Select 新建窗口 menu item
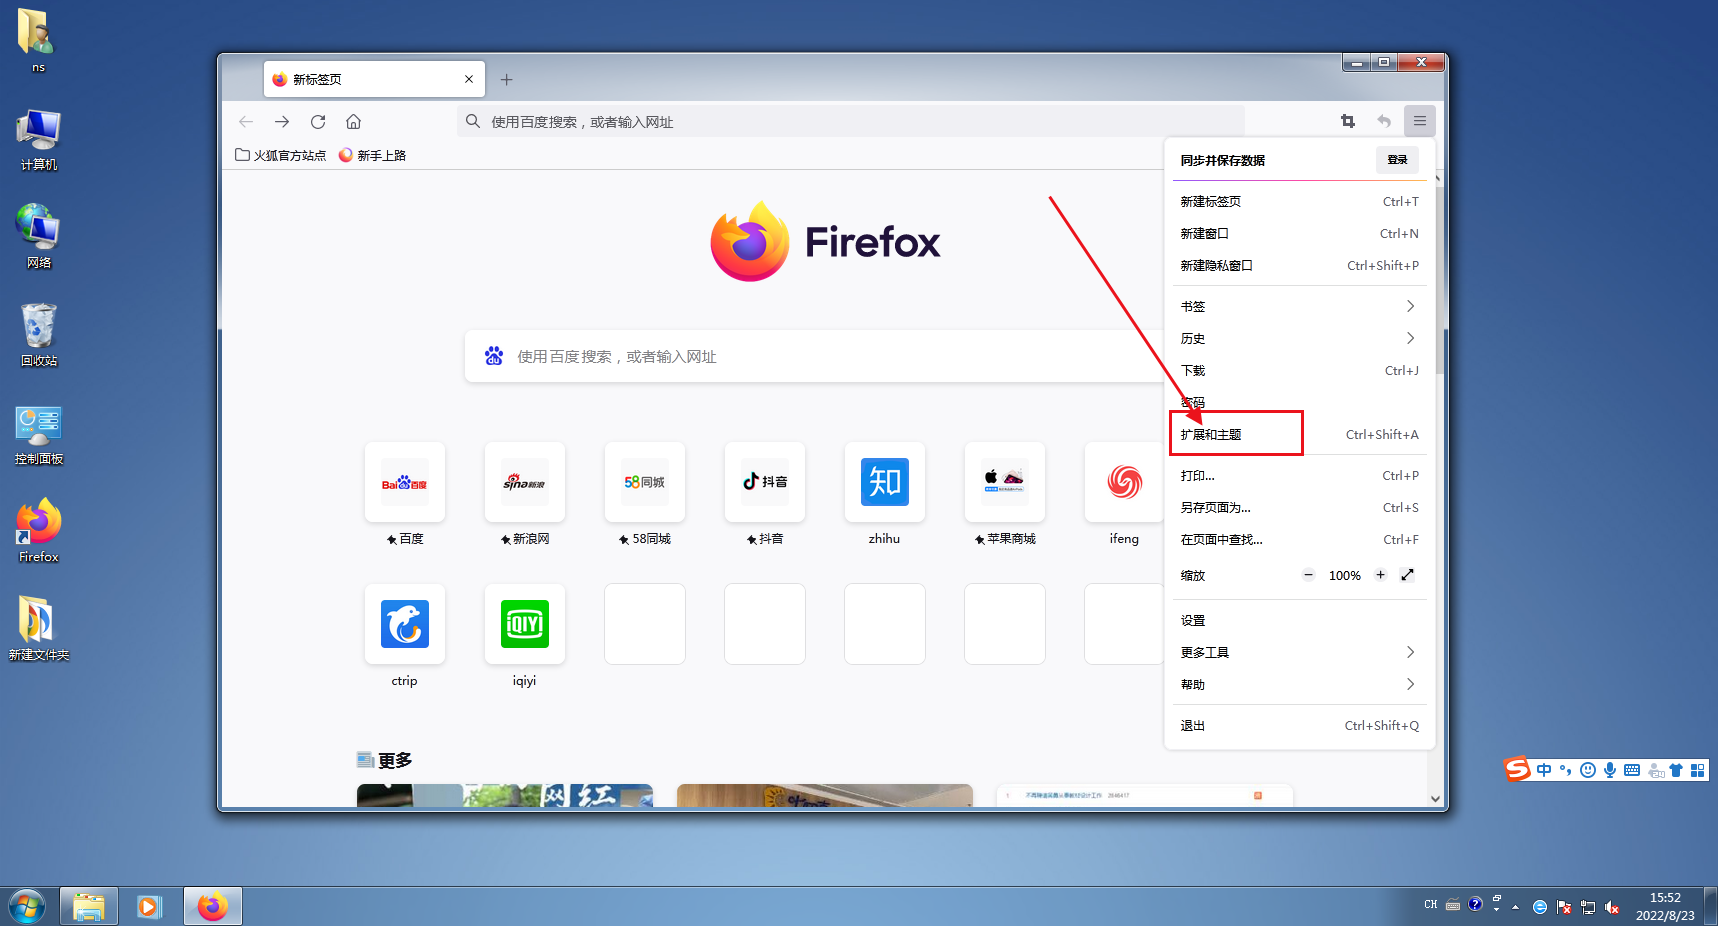 (x=1300, y=234)
